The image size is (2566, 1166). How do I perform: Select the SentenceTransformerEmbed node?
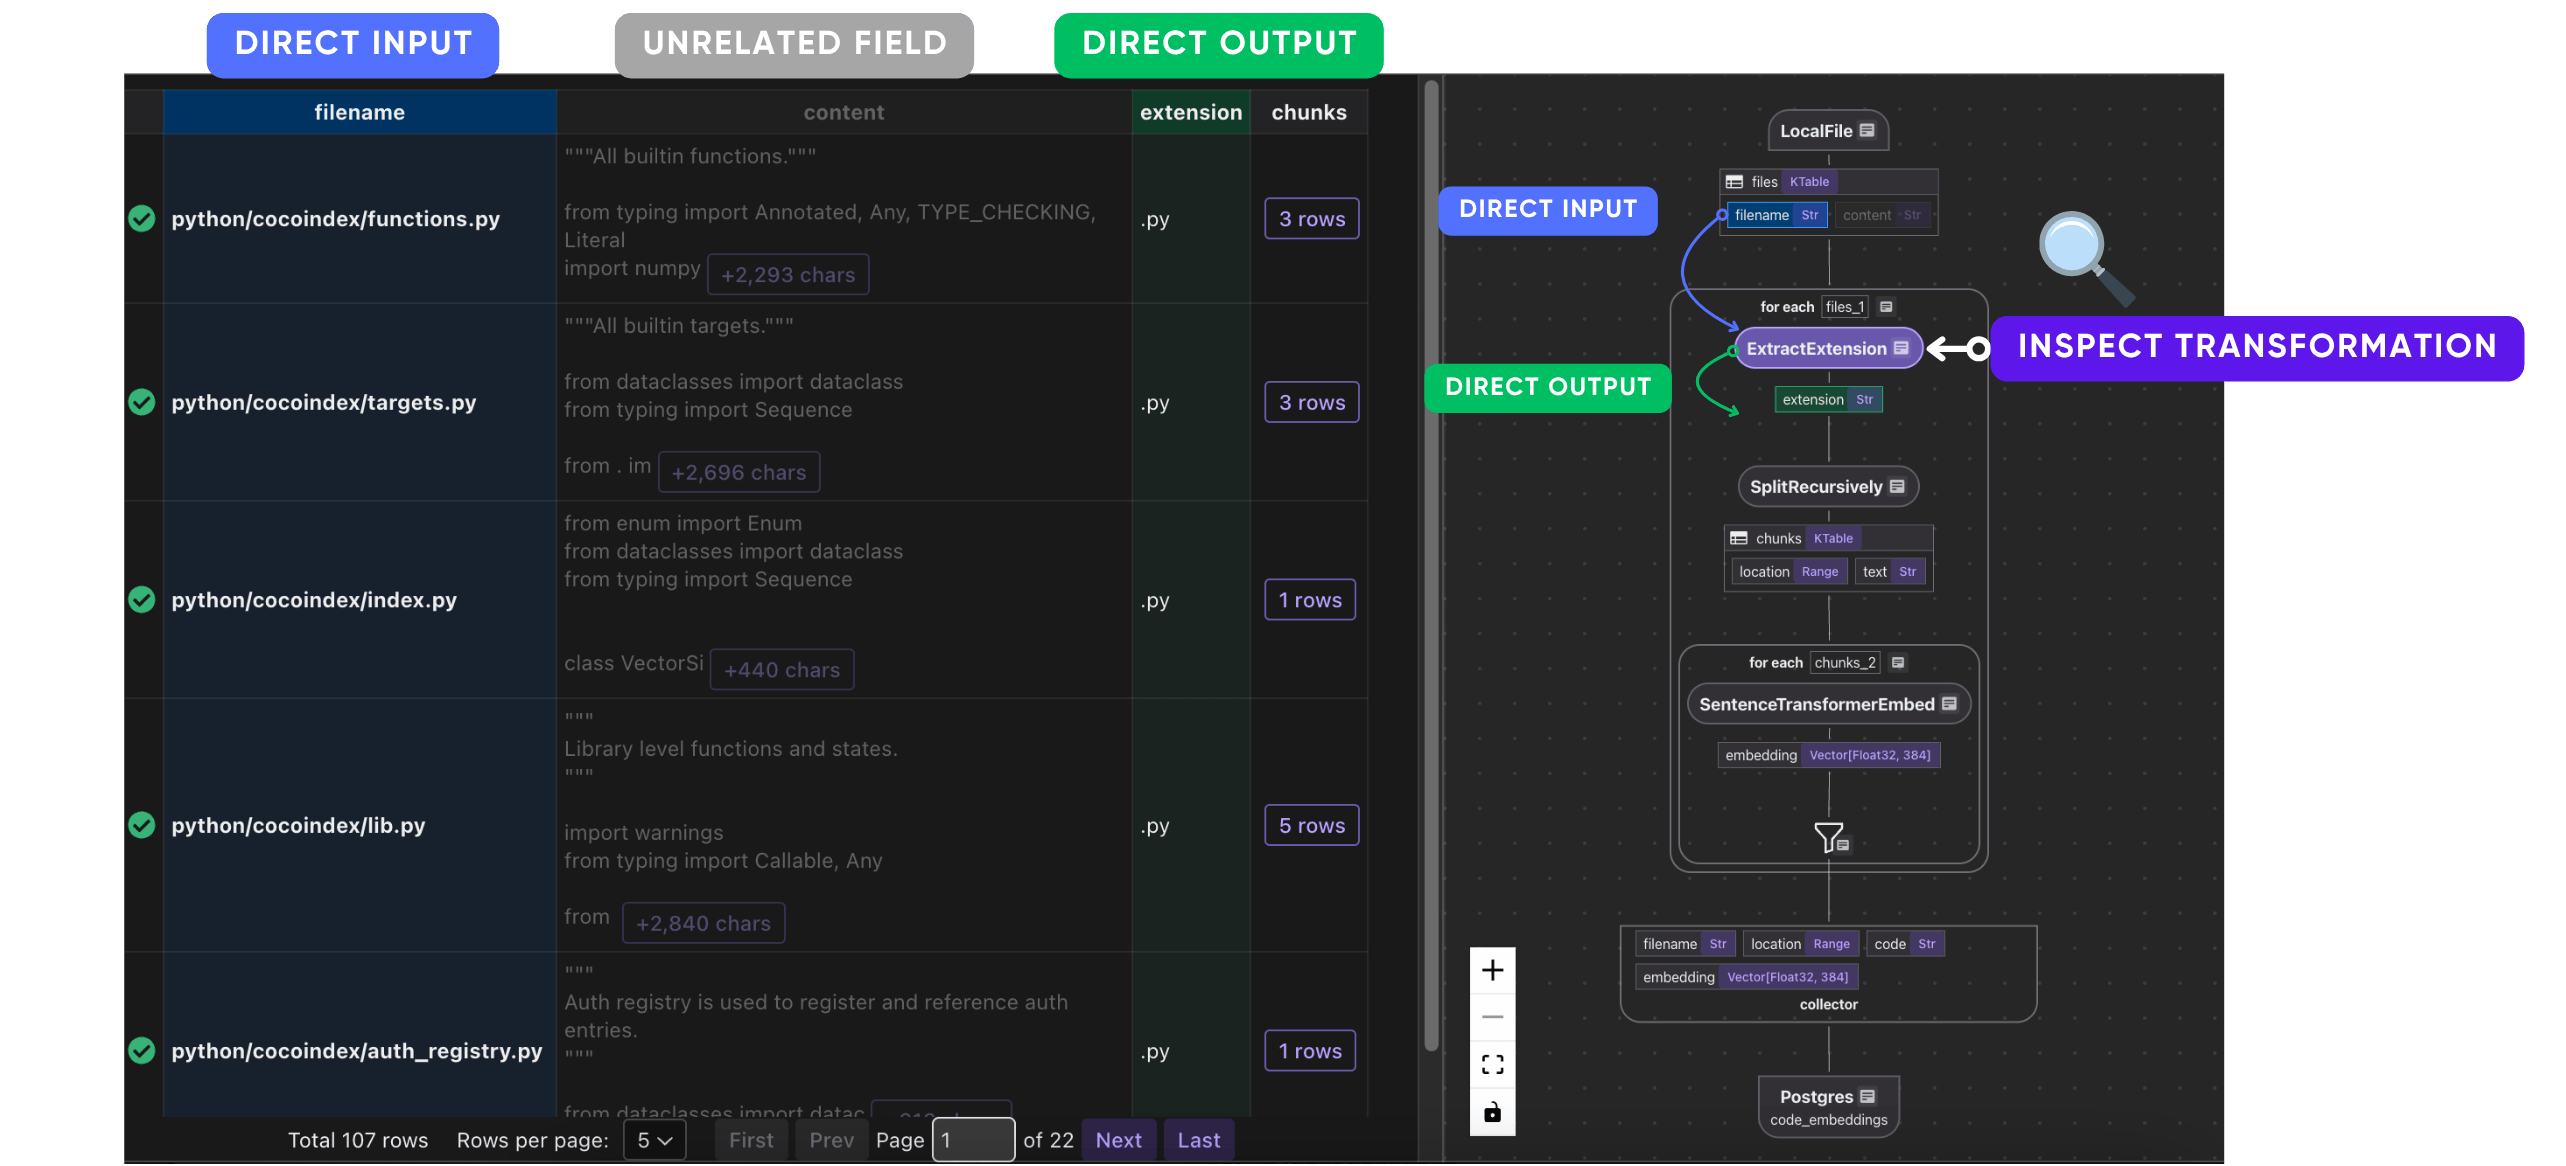[x=1828, y=704]
